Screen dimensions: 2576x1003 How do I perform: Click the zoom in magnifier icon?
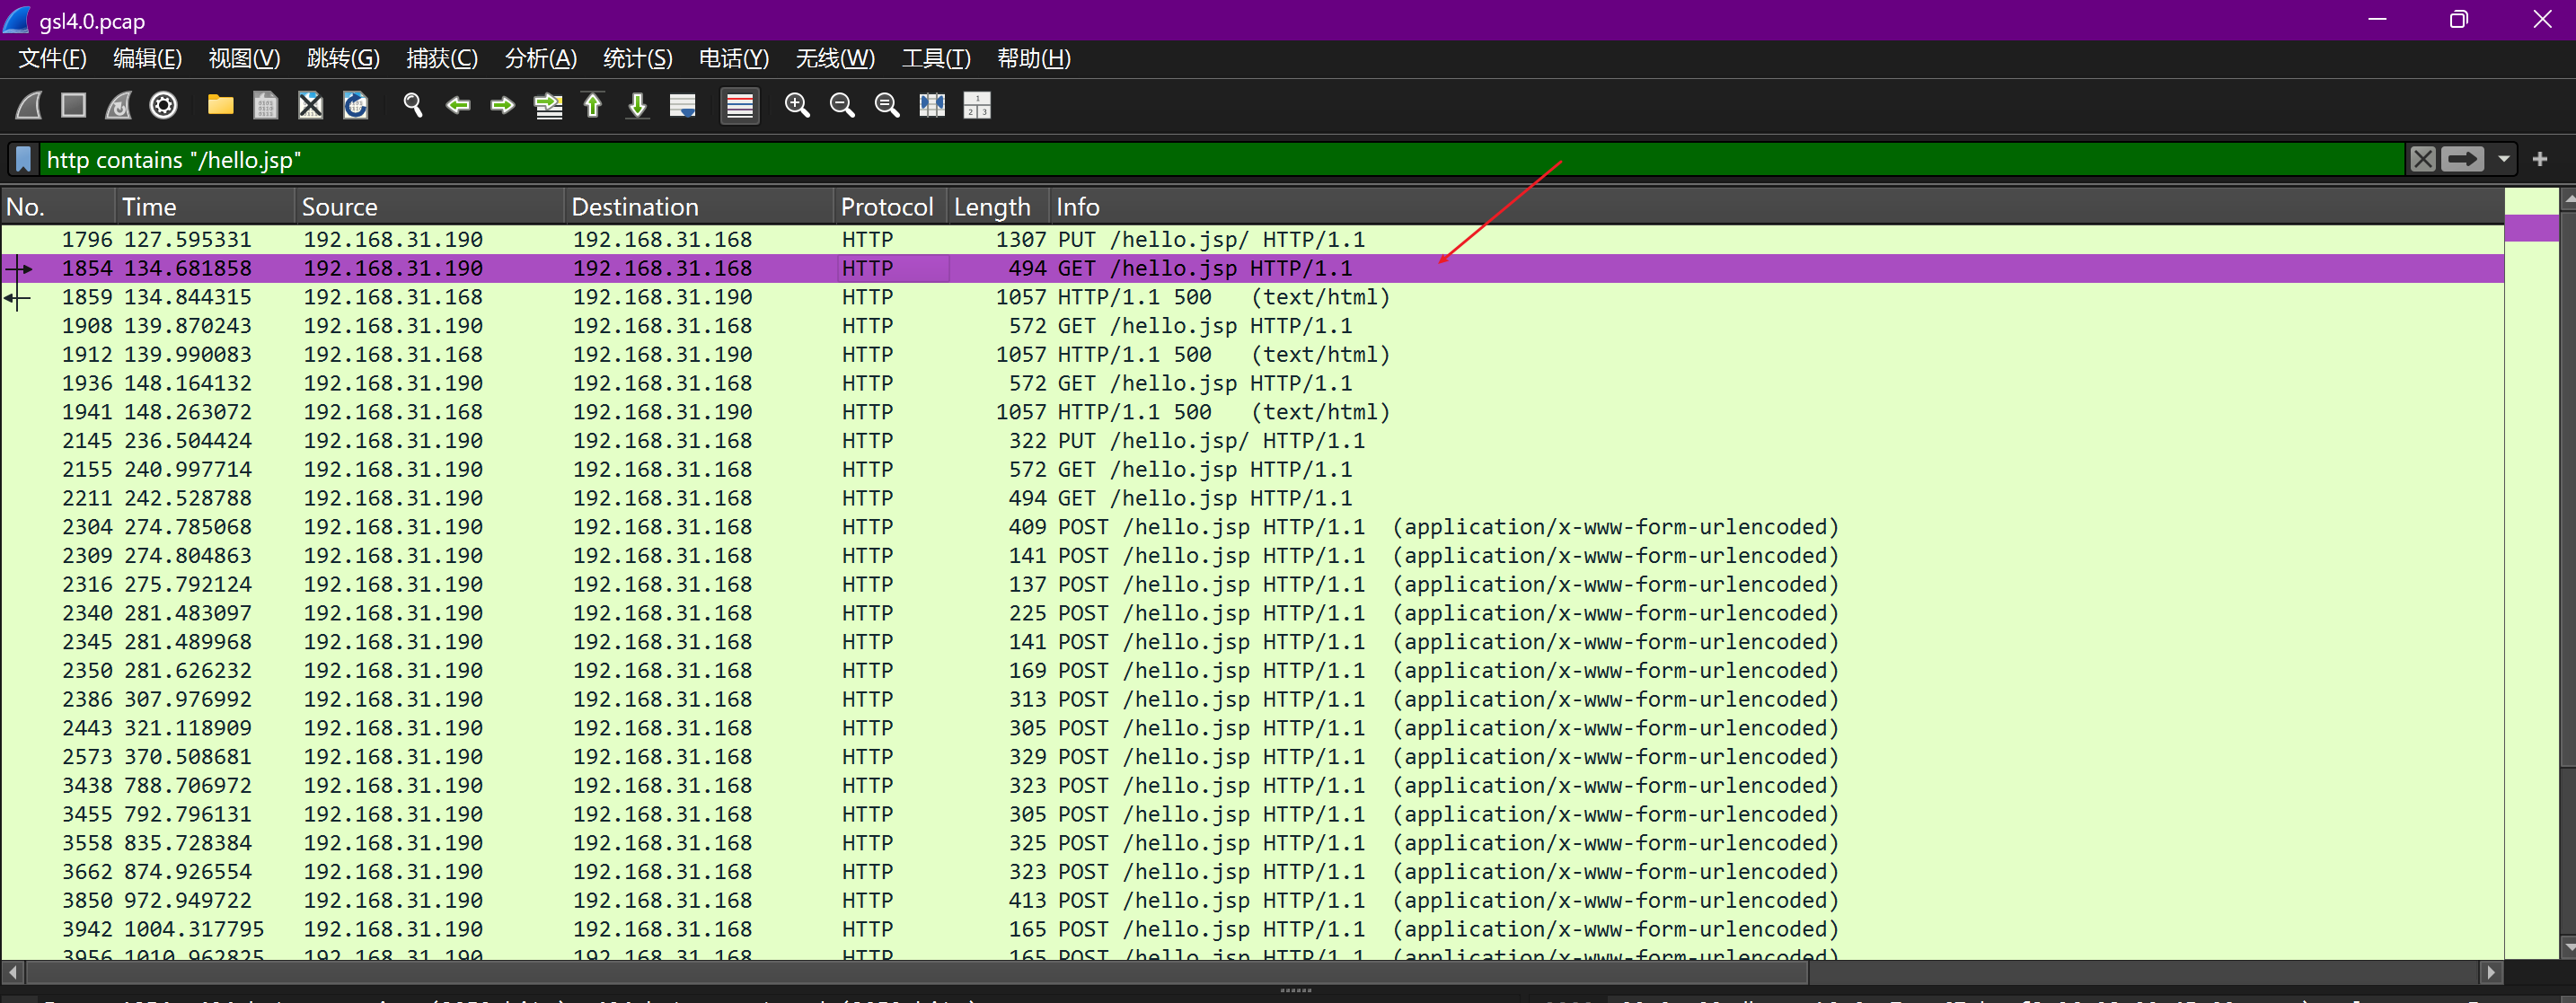click(797, 105)
